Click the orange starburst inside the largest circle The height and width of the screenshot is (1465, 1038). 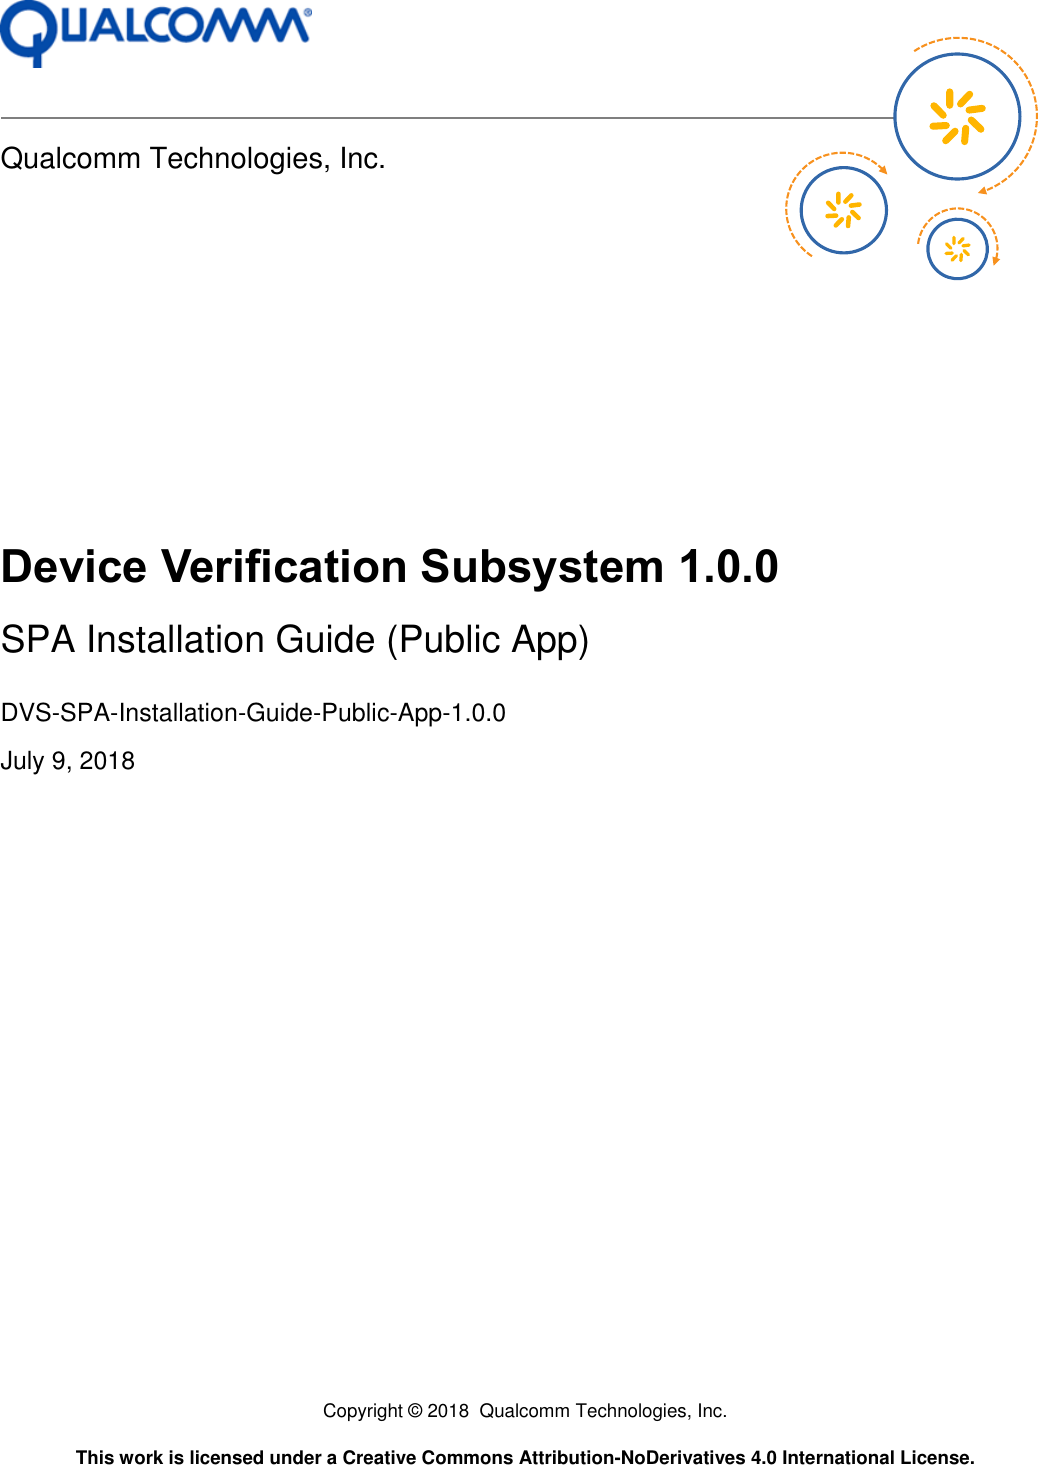[x=957, y=115]
